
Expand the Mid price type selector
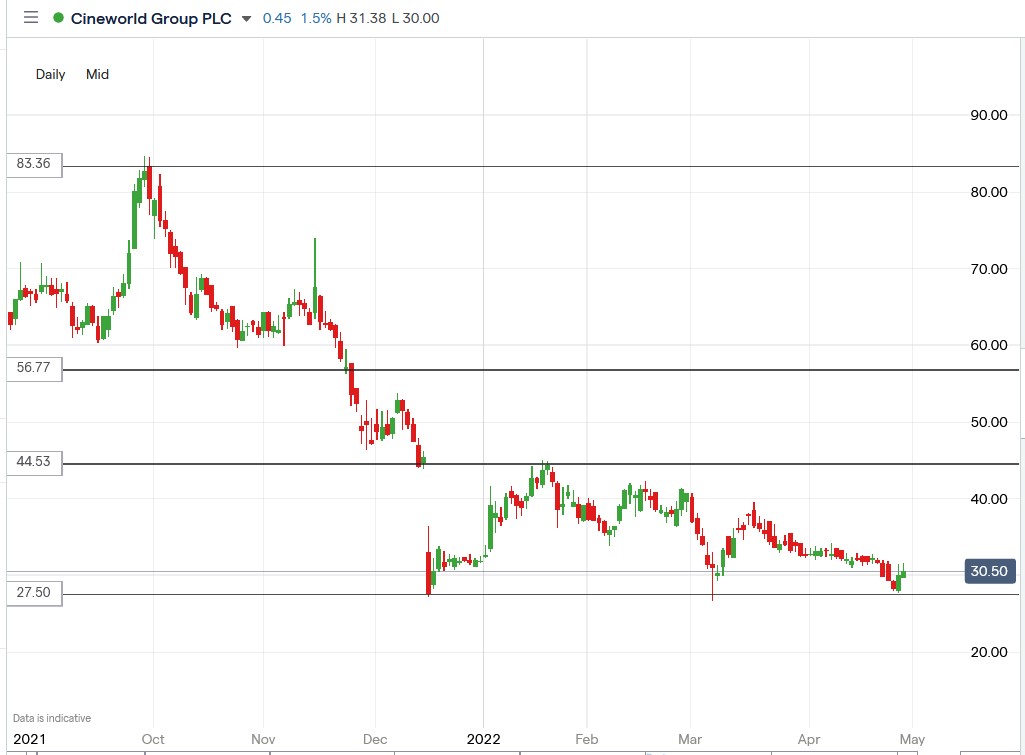[97, 74]
